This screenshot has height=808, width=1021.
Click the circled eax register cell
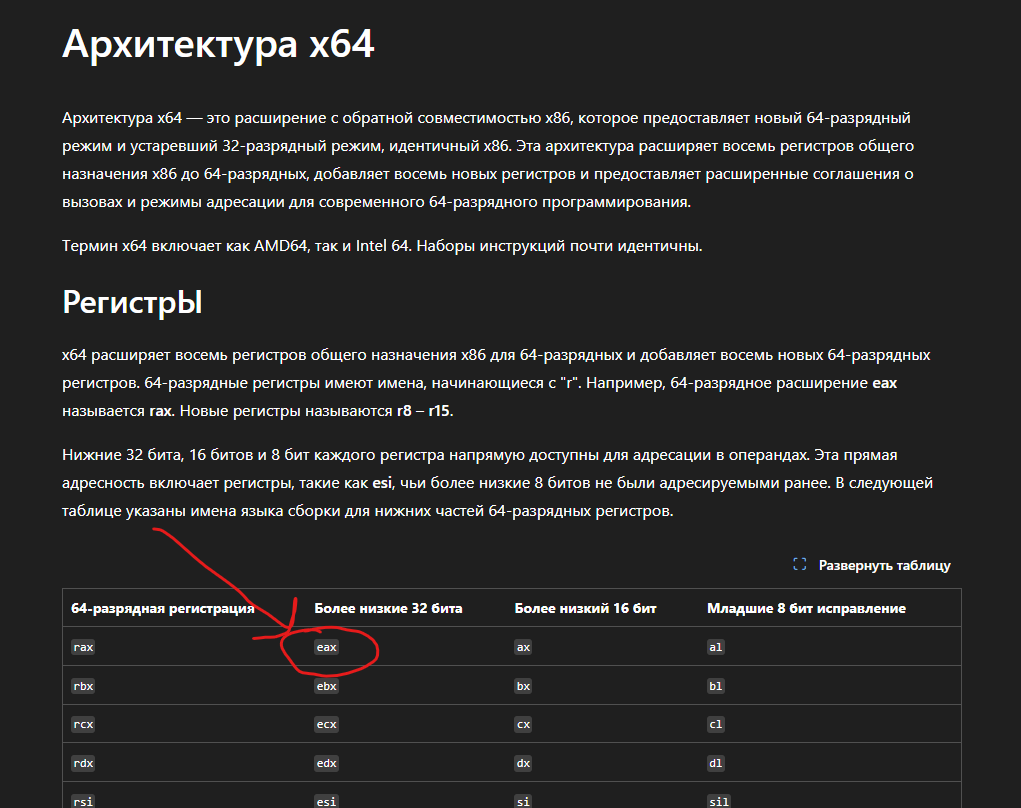click(x=326, y=647)
